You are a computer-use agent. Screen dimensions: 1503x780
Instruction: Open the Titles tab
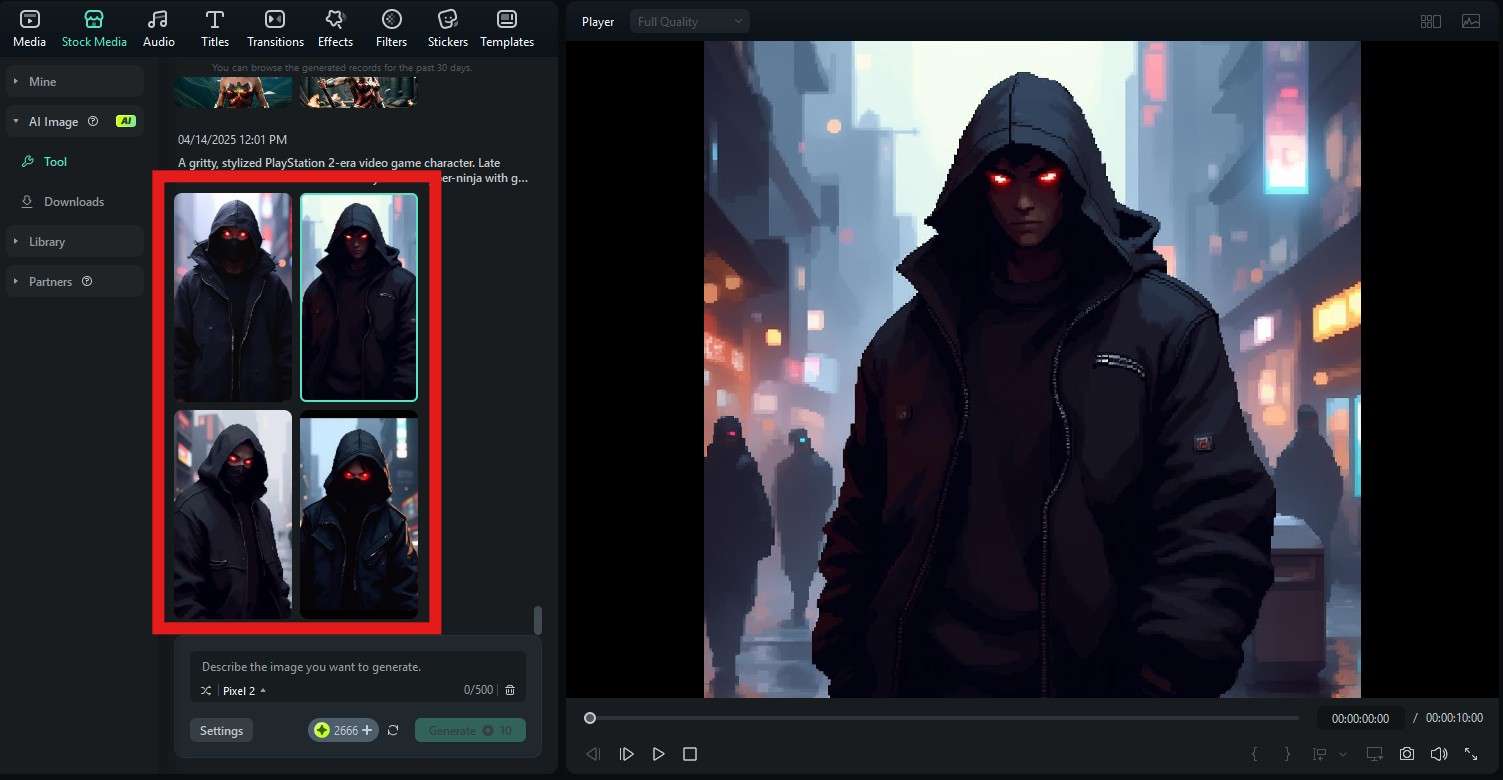215,28
